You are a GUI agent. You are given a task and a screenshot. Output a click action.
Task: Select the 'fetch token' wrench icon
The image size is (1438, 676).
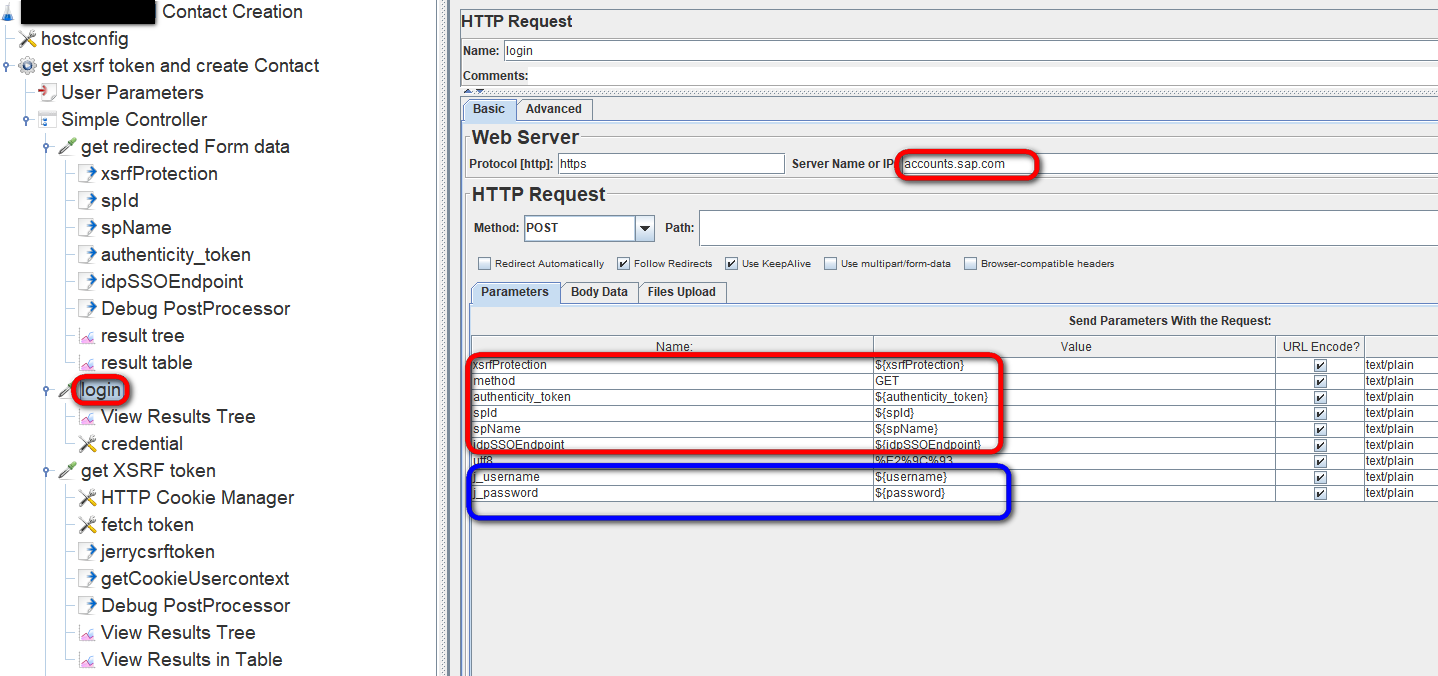coord(87,525)
